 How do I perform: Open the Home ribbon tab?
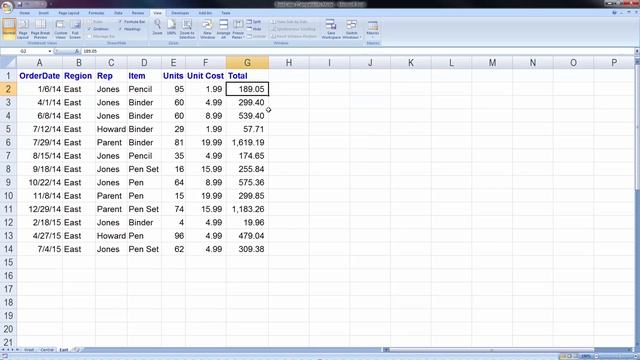24,13
